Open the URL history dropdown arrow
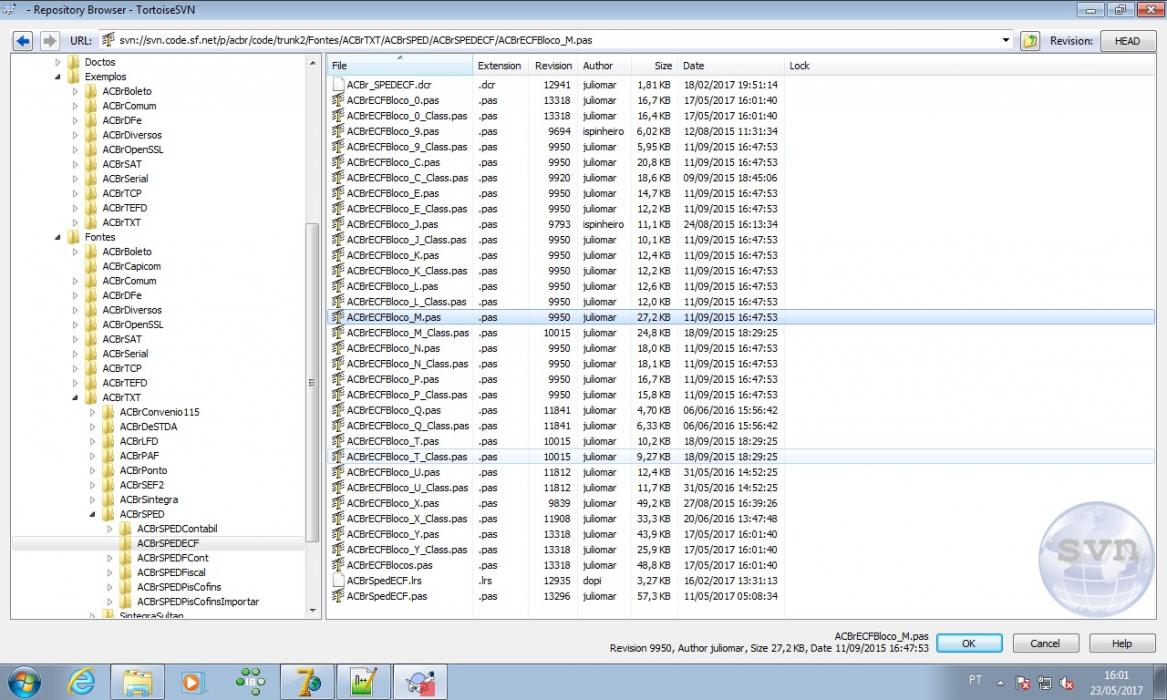The height and width of the screenshot is (700, 1167). 1006,40
